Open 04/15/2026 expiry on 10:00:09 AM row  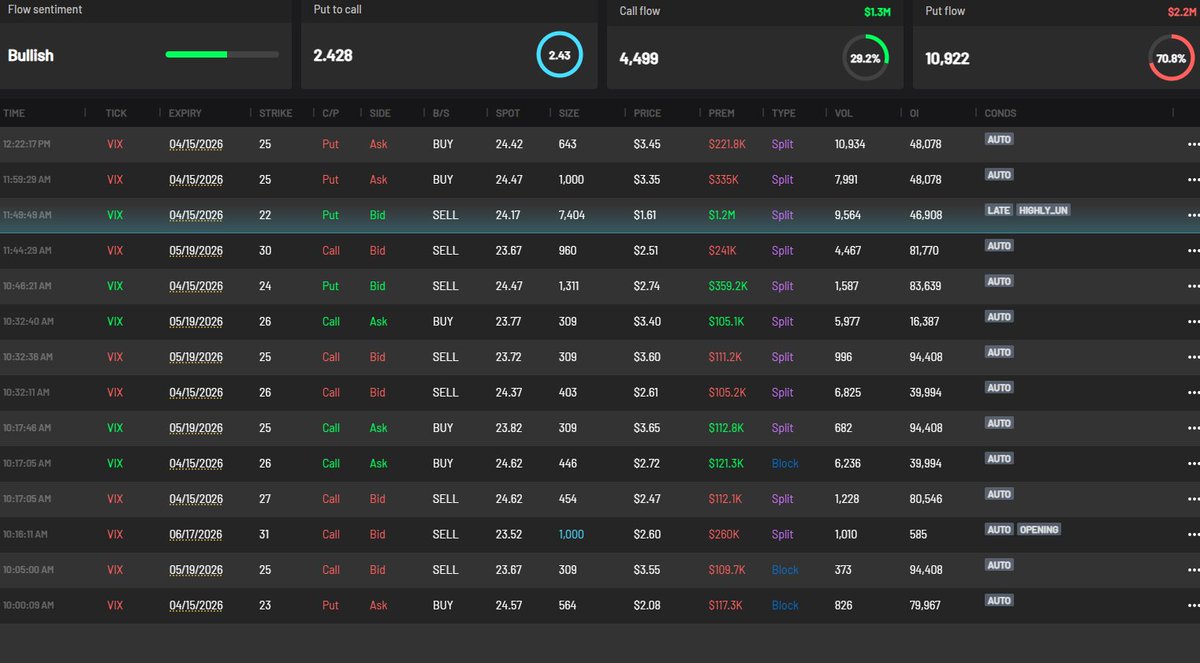pyautogui.click(x=195, y=606)
